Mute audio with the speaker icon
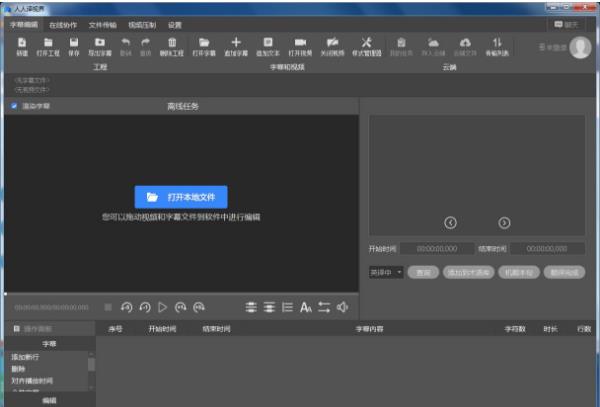600x407 pixels. (342, 307)
